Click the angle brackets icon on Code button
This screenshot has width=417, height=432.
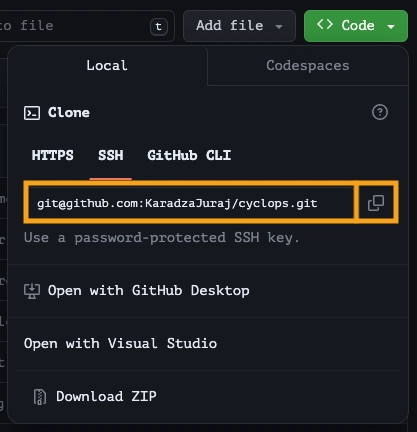click(x=325, y=24)
